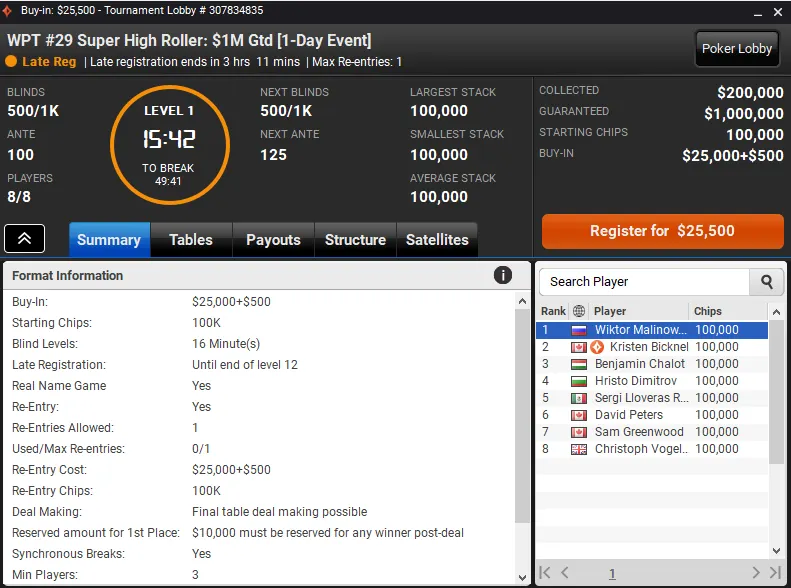
Task: Go to the previous player page
Action: pos(565,573)
